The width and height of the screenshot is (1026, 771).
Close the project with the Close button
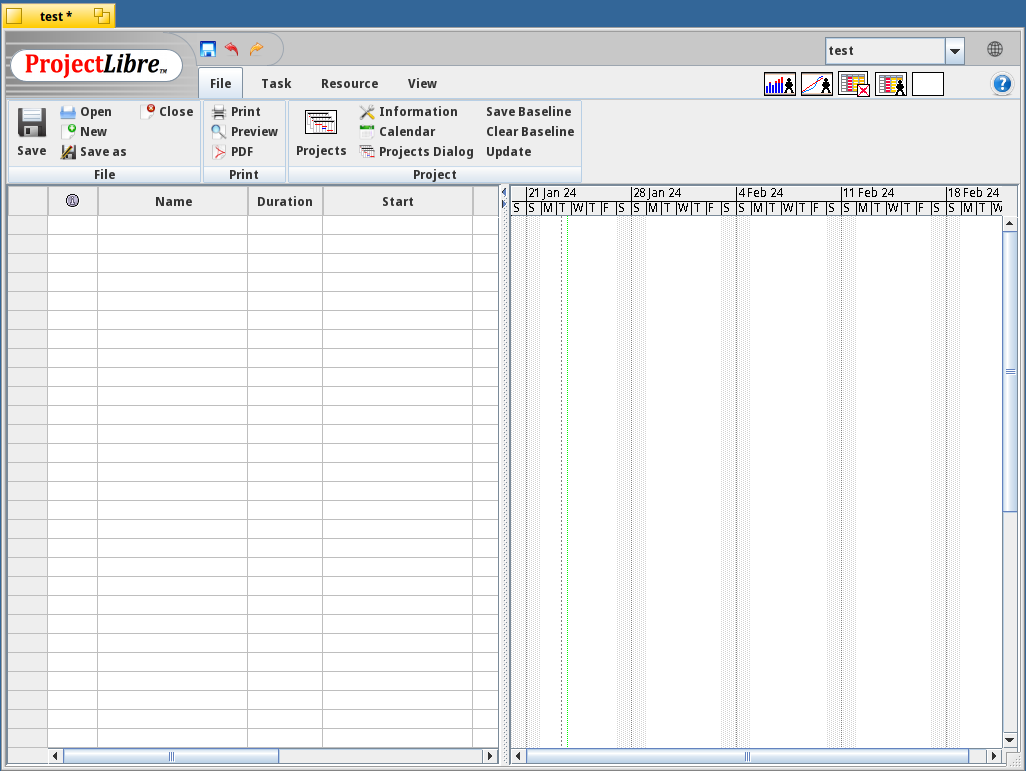click(x=167, y=111)
